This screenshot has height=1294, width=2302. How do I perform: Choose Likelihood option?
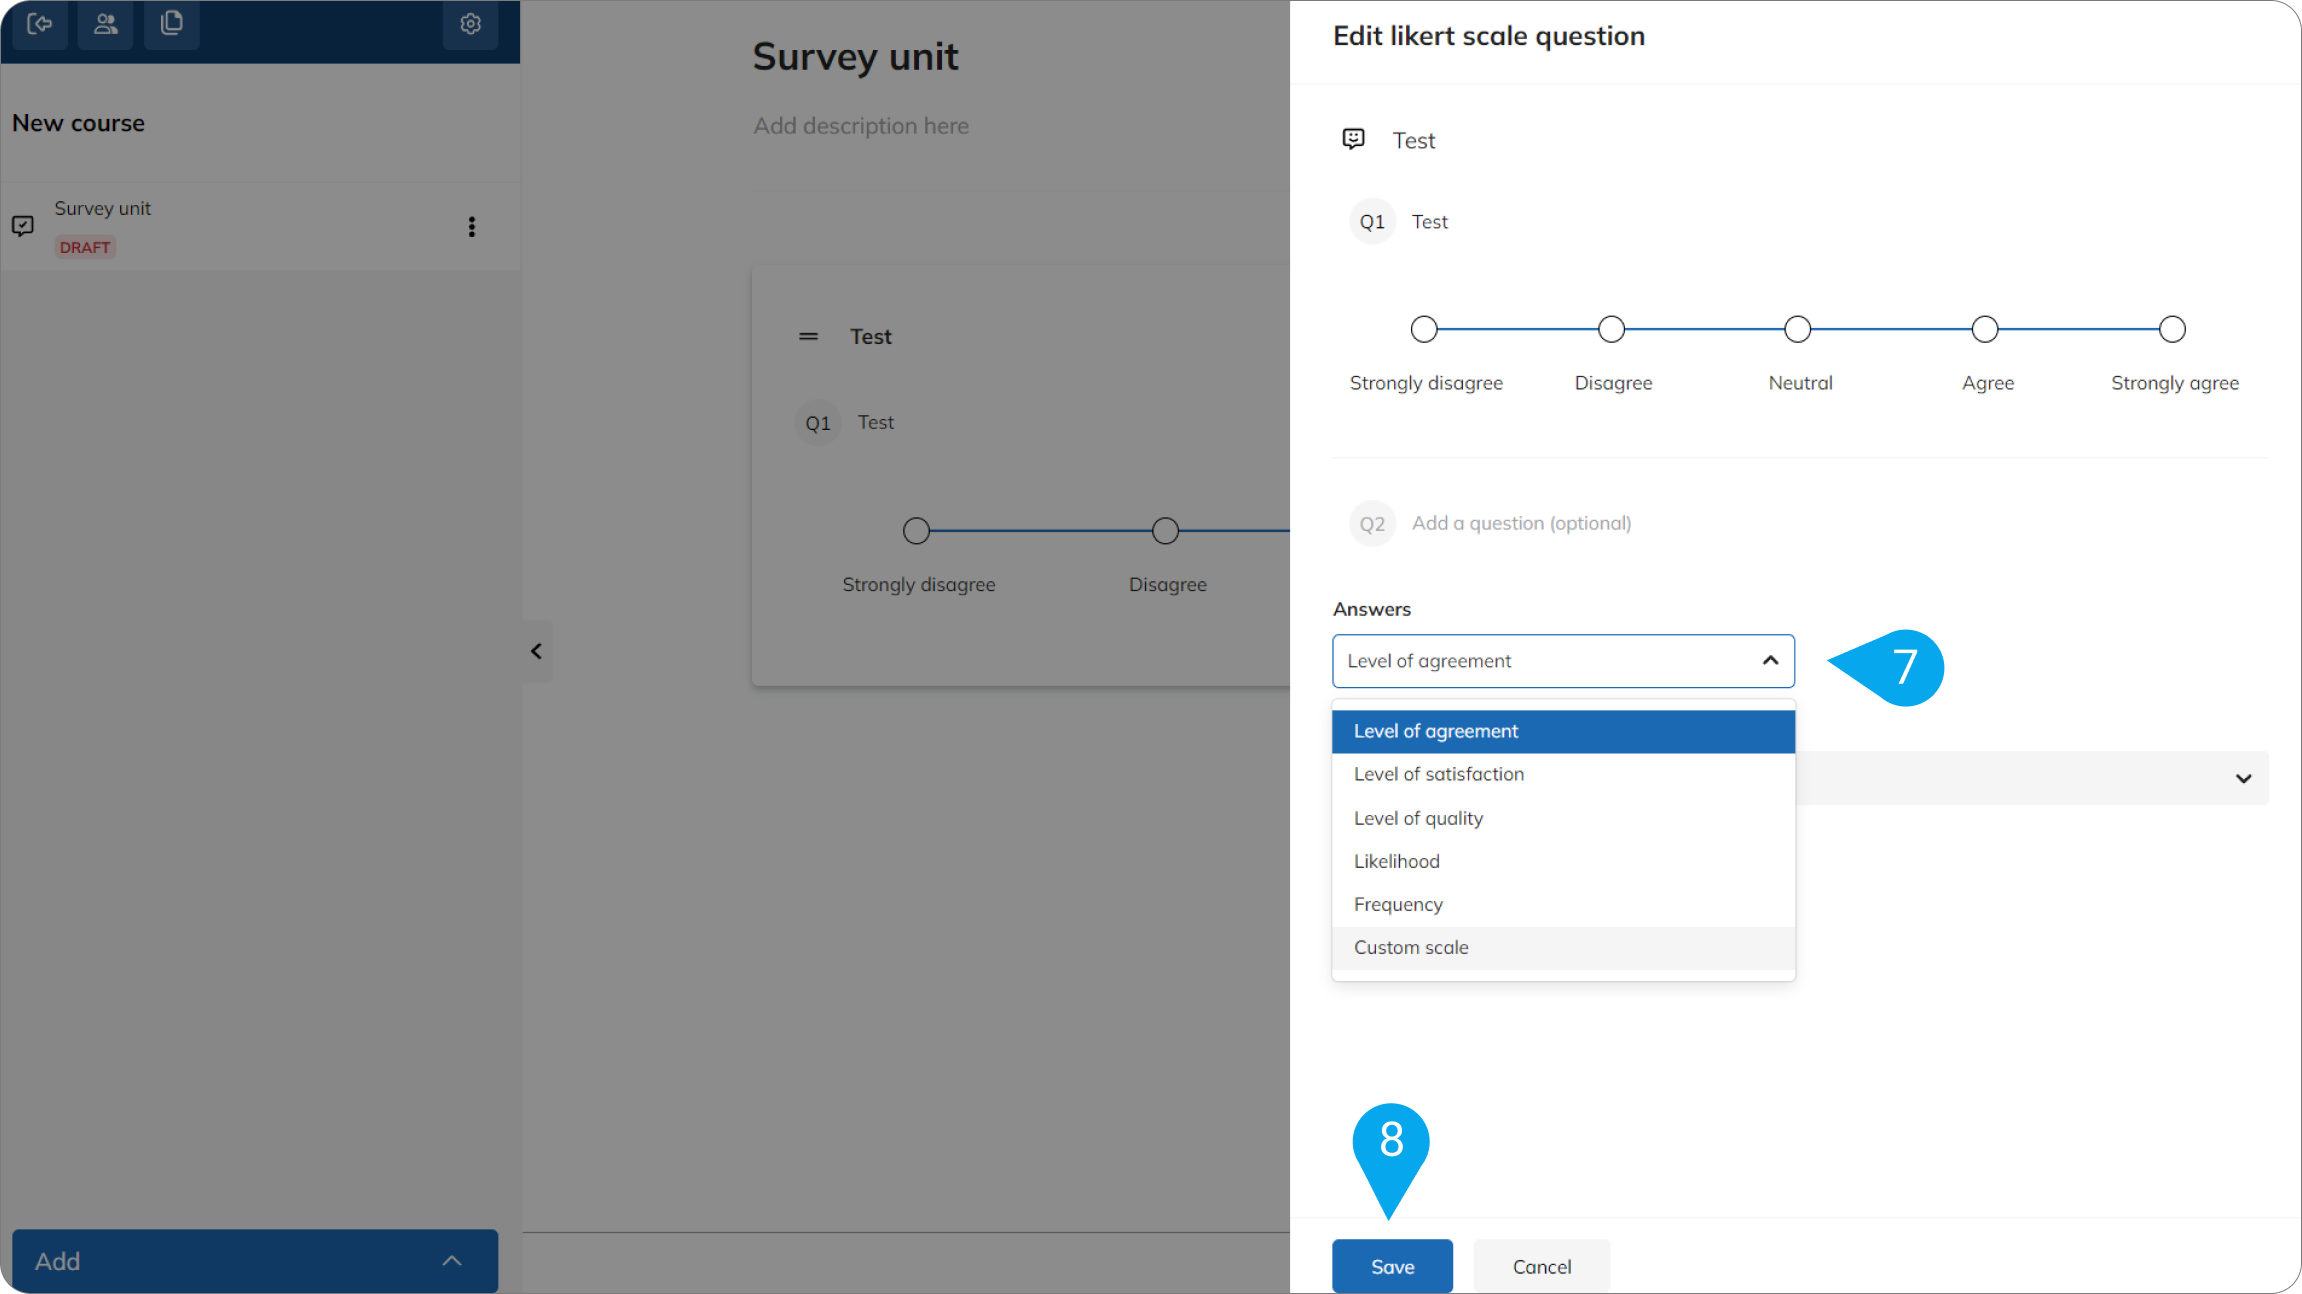point(1563,861)
